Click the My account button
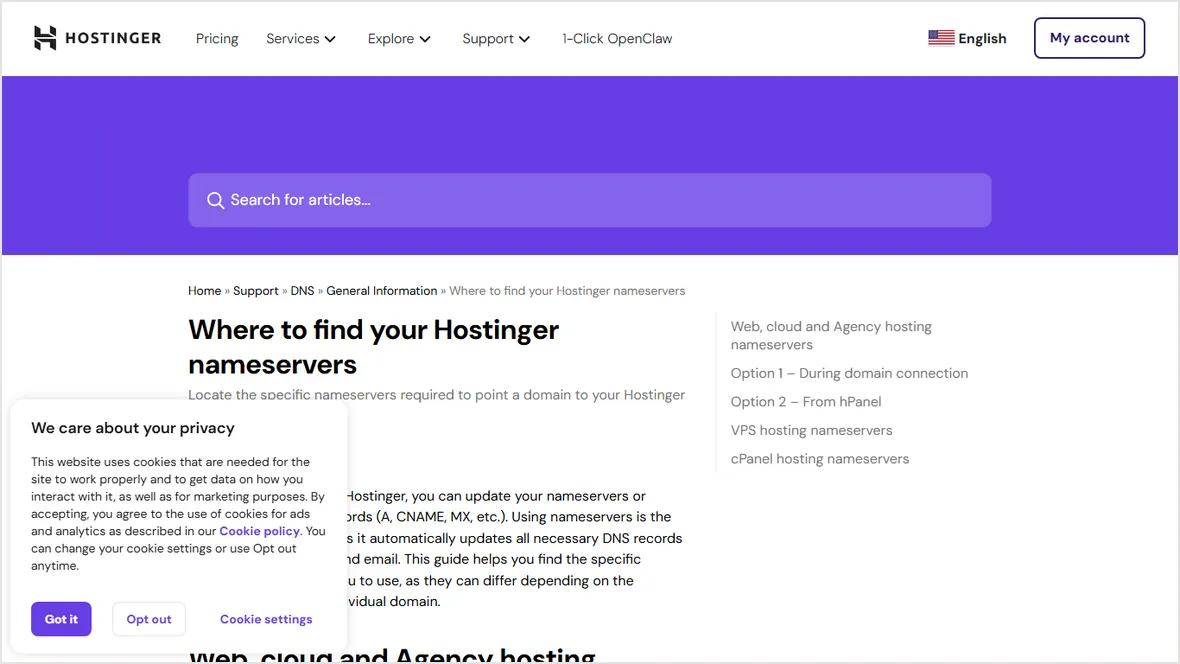Image resolution: width=1180 pixels, height=664 pixels. (x=1089, y=38)
